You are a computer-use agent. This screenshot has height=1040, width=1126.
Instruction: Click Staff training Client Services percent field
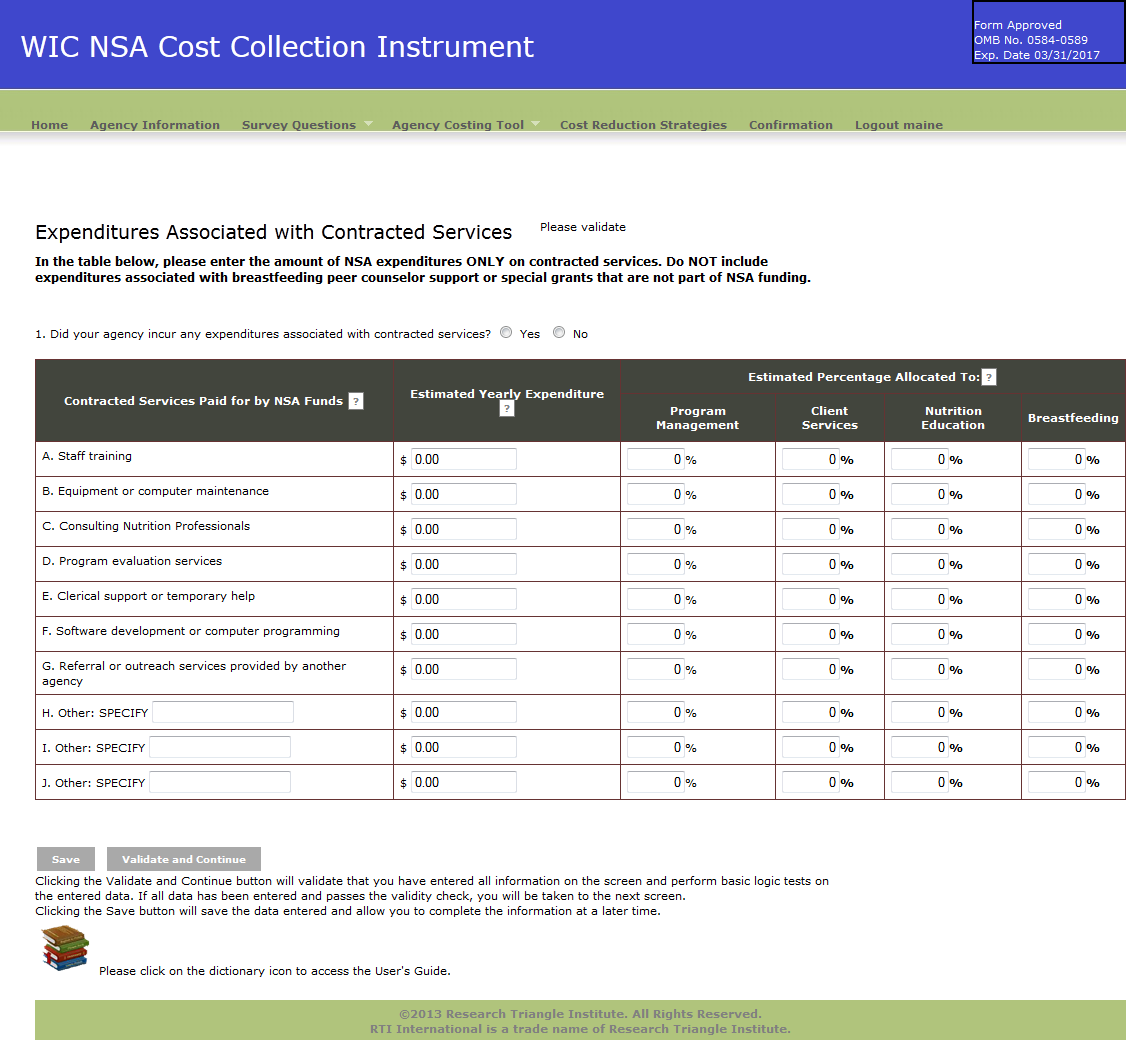[x=810, y=459]
